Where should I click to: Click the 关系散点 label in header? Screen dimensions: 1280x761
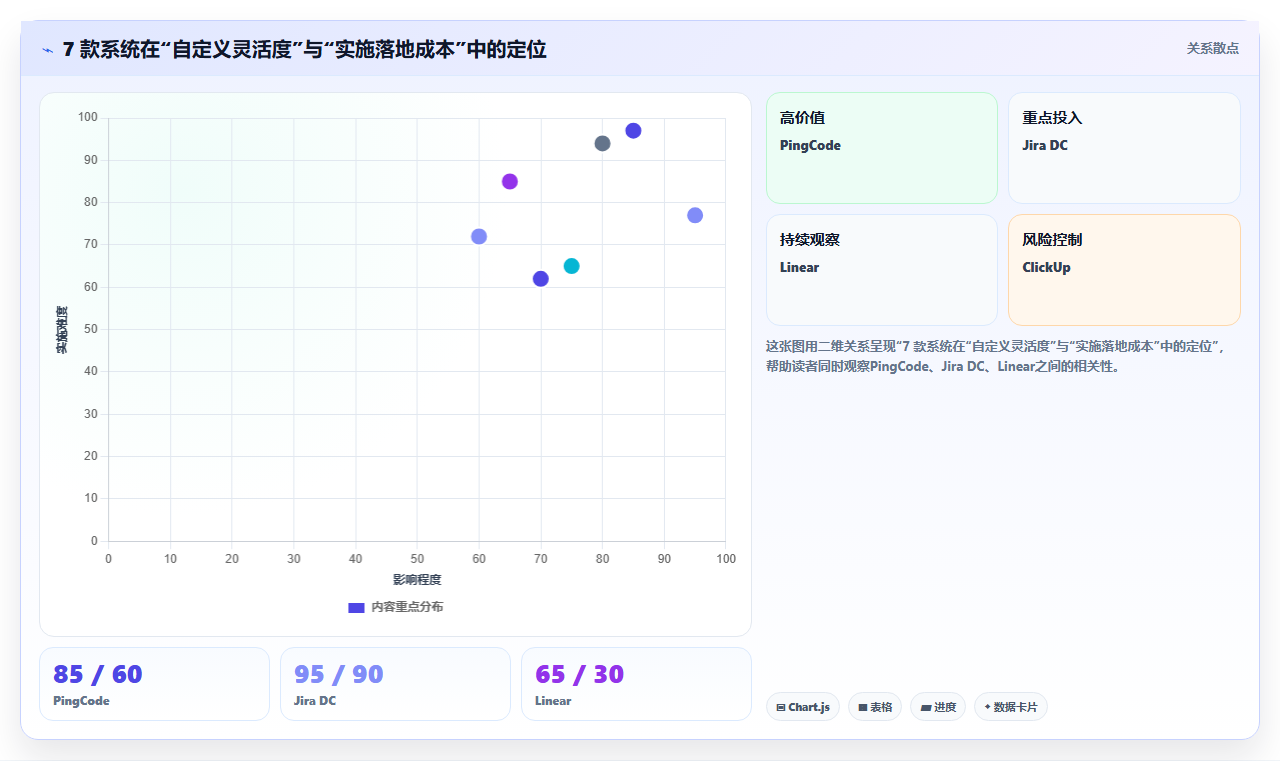coord(1213,48)
